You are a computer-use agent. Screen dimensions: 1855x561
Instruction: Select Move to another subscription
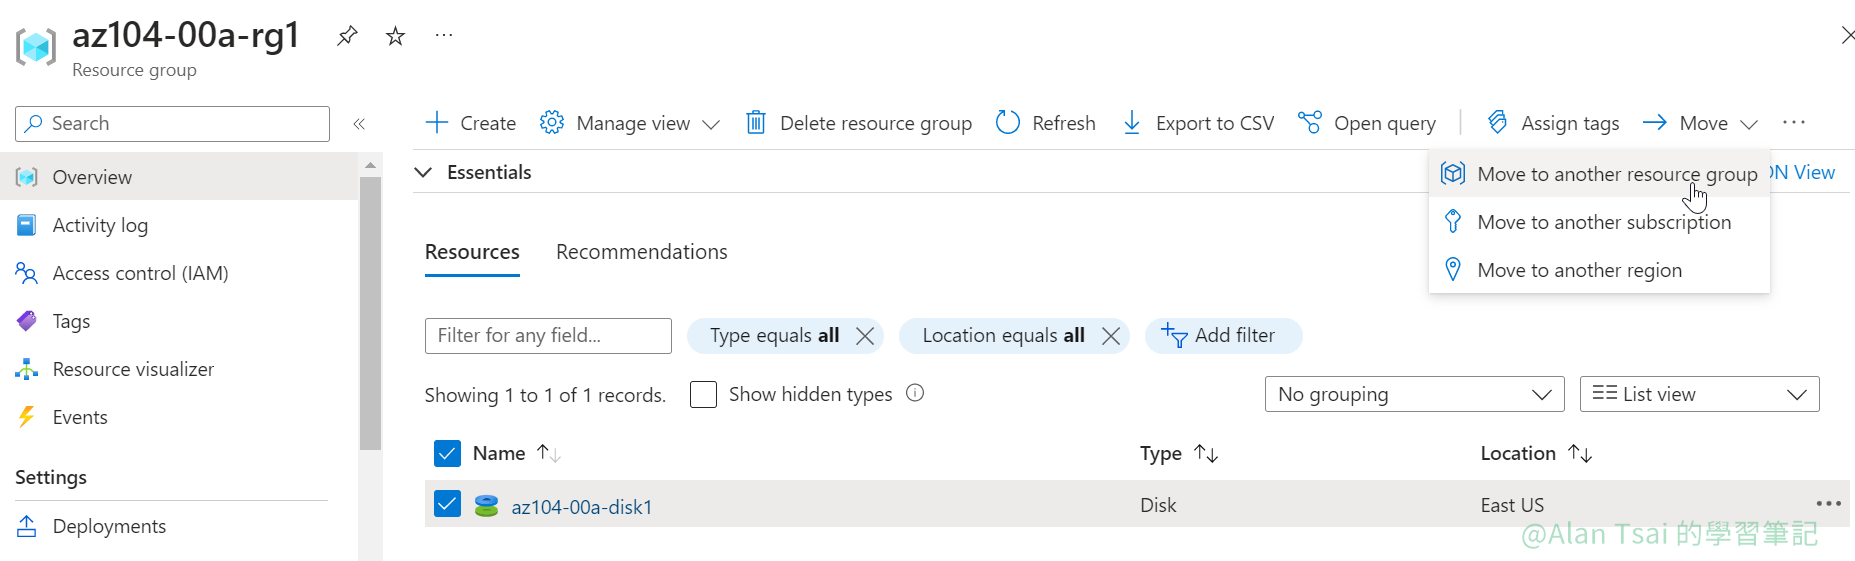1603,222
